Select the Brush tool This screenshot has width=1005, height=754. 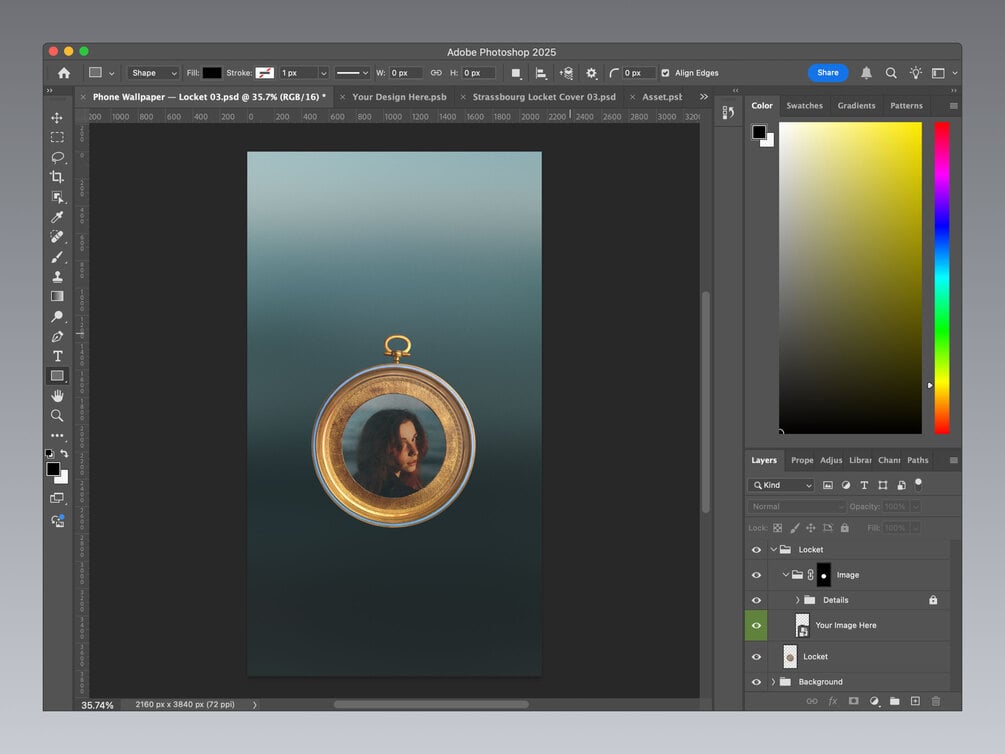pyautogui.click(x=57, y=256)
